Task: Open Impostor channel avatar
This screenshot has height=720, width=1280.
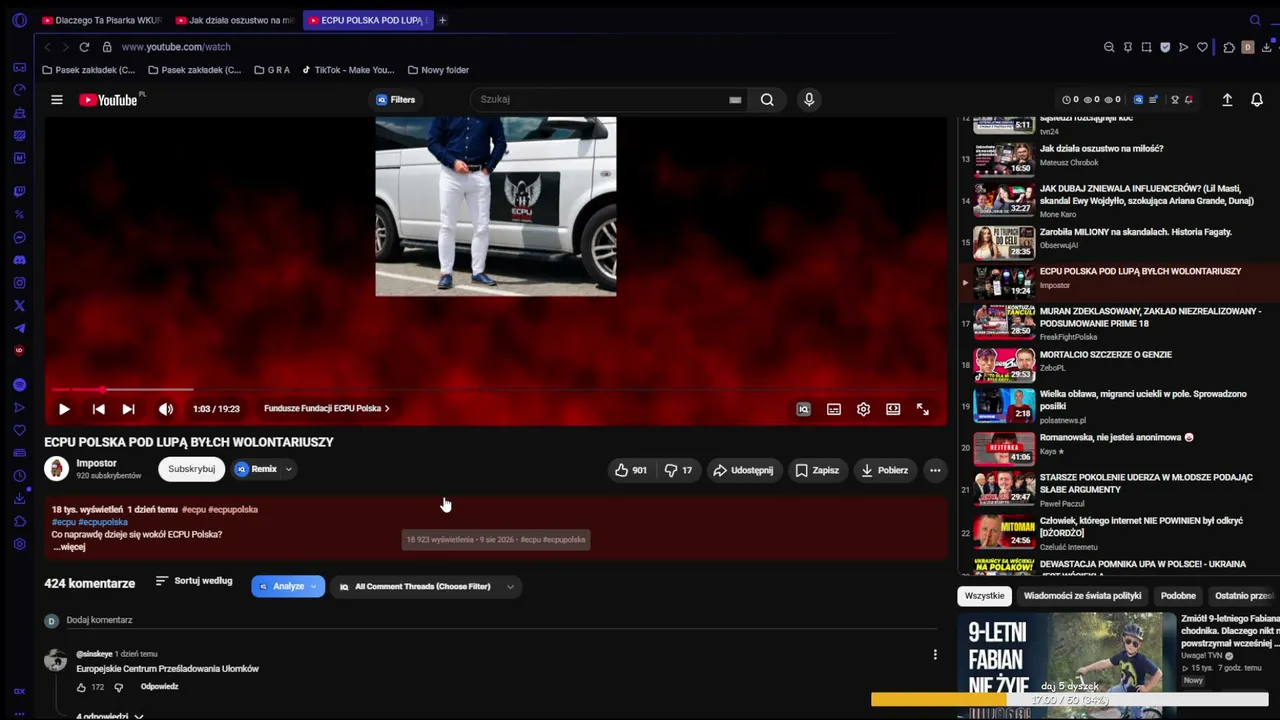Action: [x=57, y=468]
